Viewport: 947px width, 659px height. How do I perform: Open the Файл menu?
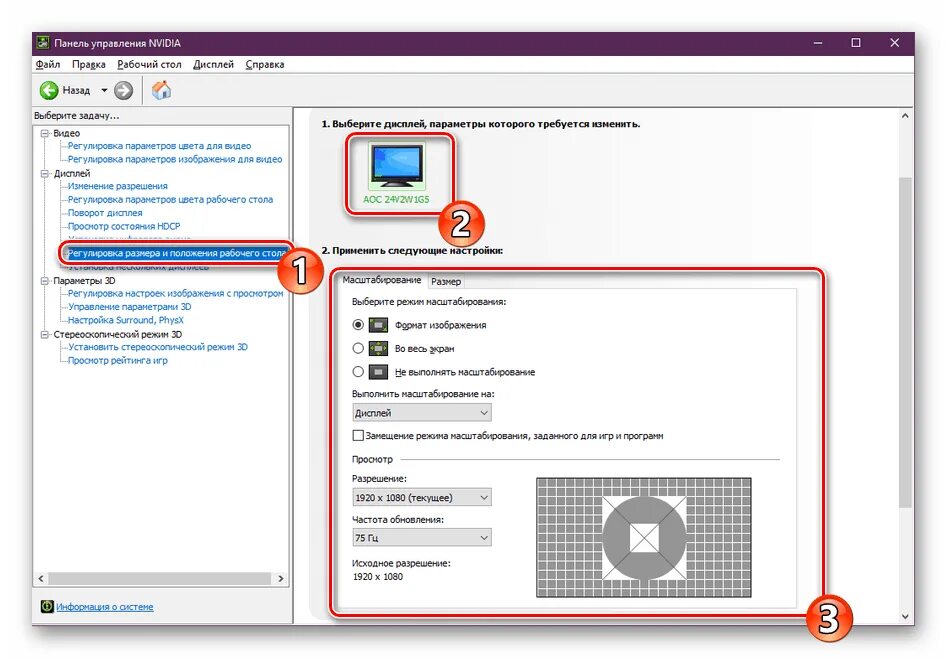pos(48,65)
